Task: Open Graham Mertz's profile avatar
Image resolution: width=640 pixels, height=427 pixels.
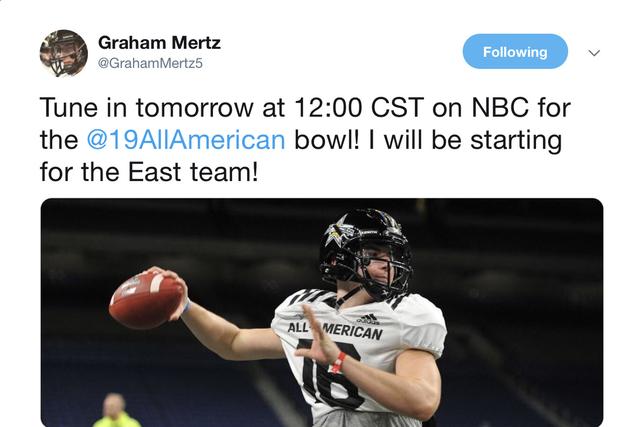Action: pyautogui.click(x=64, y=53)
